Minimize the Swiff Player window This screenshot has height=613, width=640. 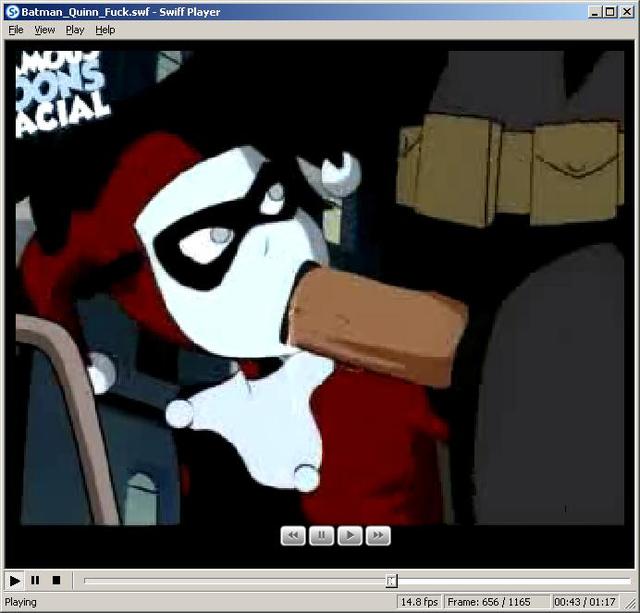coord(595,12)
